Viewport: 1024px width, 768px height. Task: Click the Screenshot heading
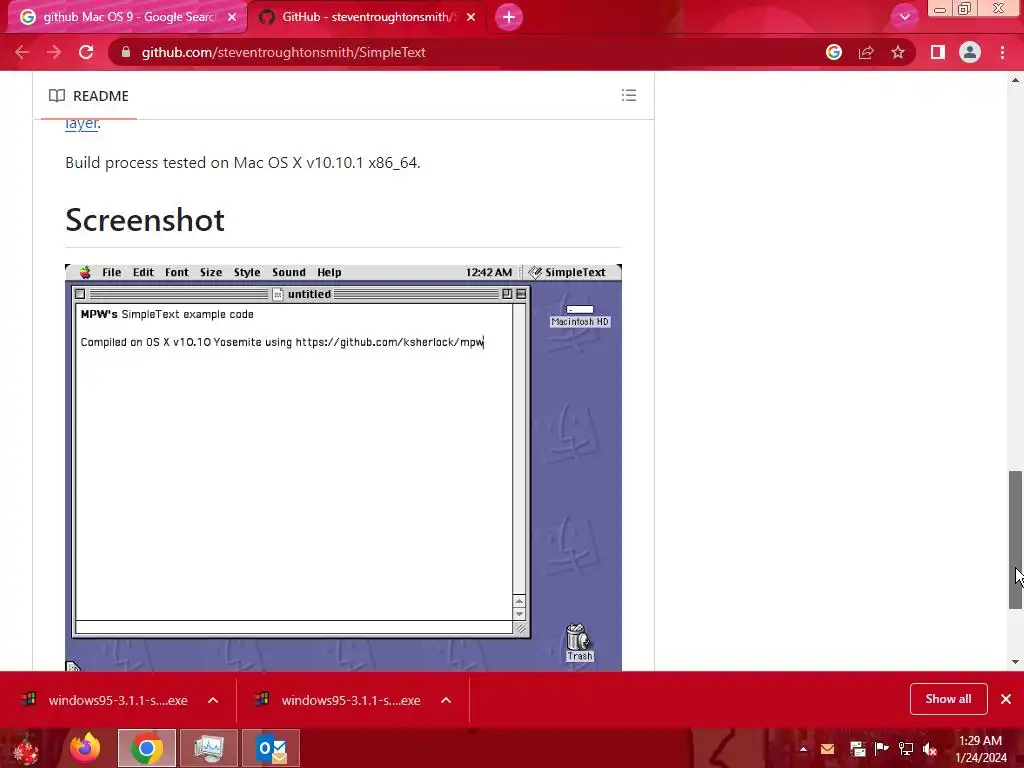[145, 219]
